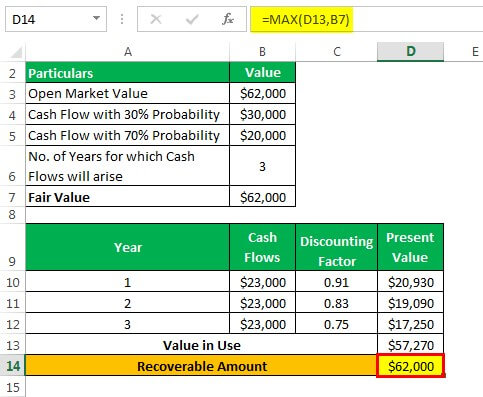Screen dimensions: 483x397
Task: Click the Year header cell
Action: tap(128, 247)
